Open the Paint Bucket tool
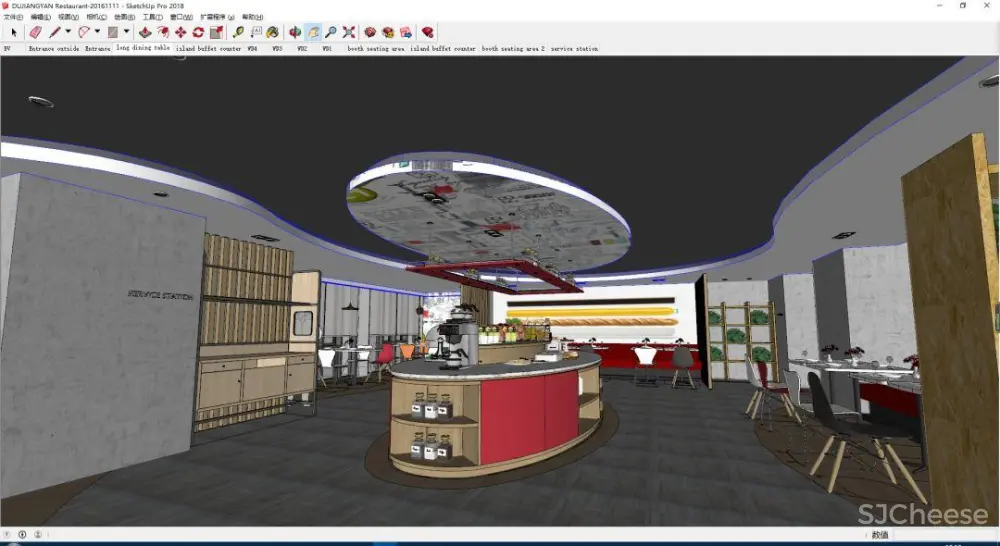The height and width of the screenshot is (546, 1000). 272,32
